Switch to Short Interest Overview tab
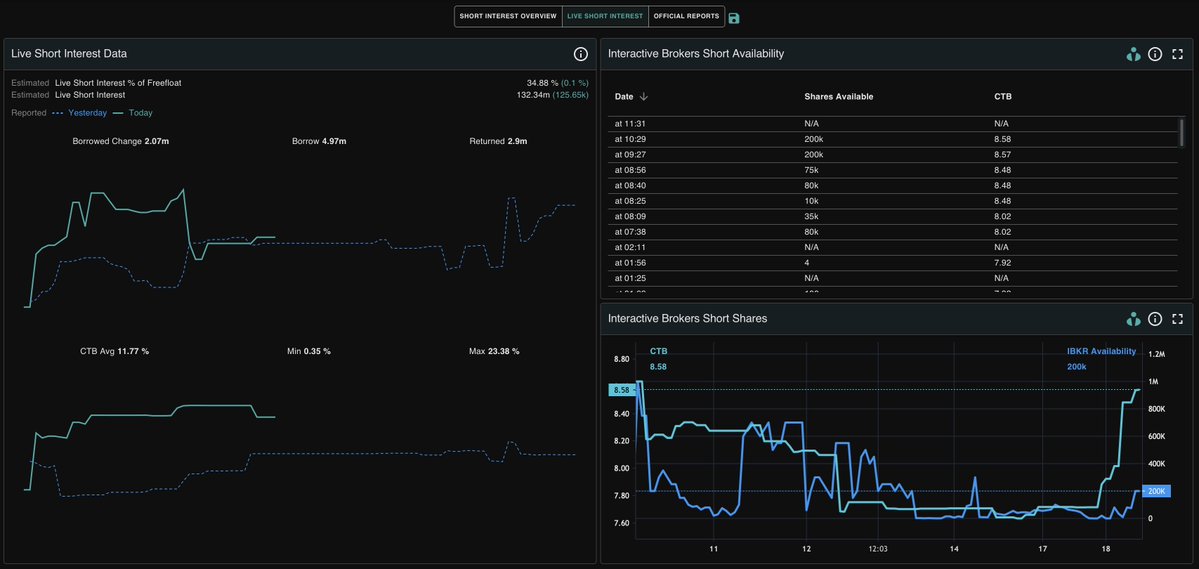Image resolution: width=1199 pixels, height=569 pixels. click(x=508, y=16)
